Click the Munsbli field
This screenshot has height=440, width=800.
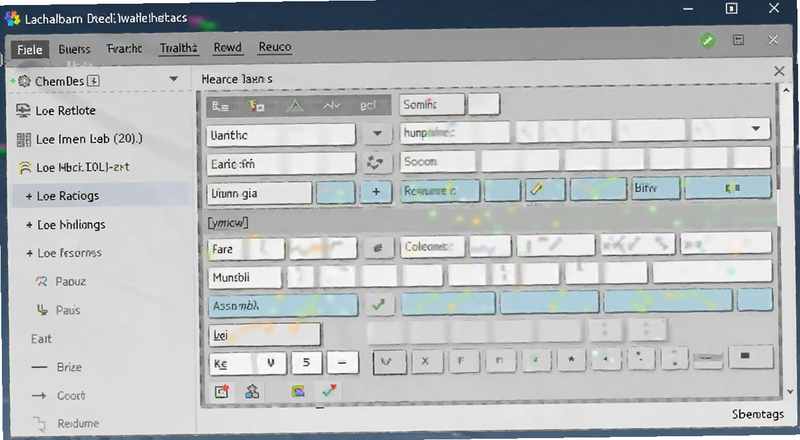point(244,278)
